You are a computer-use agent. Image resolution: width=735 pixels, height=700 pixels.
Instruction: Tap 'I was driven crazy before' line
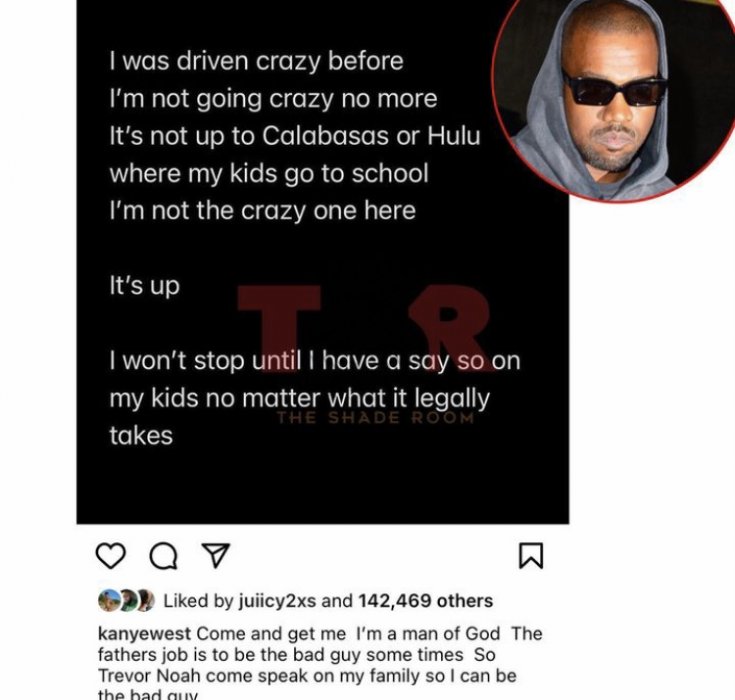pyautogui.click(x=256, y=61)
